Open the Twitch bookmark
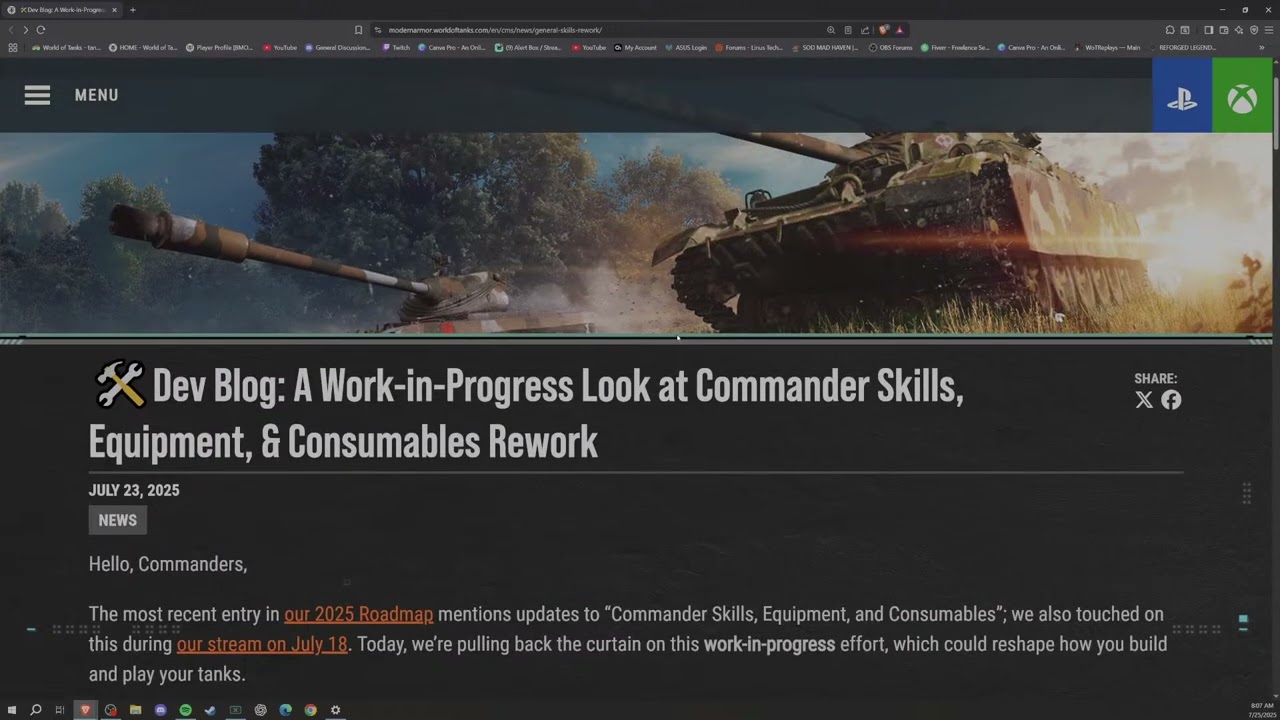1280x720 pixels. (x=396, y=47)
